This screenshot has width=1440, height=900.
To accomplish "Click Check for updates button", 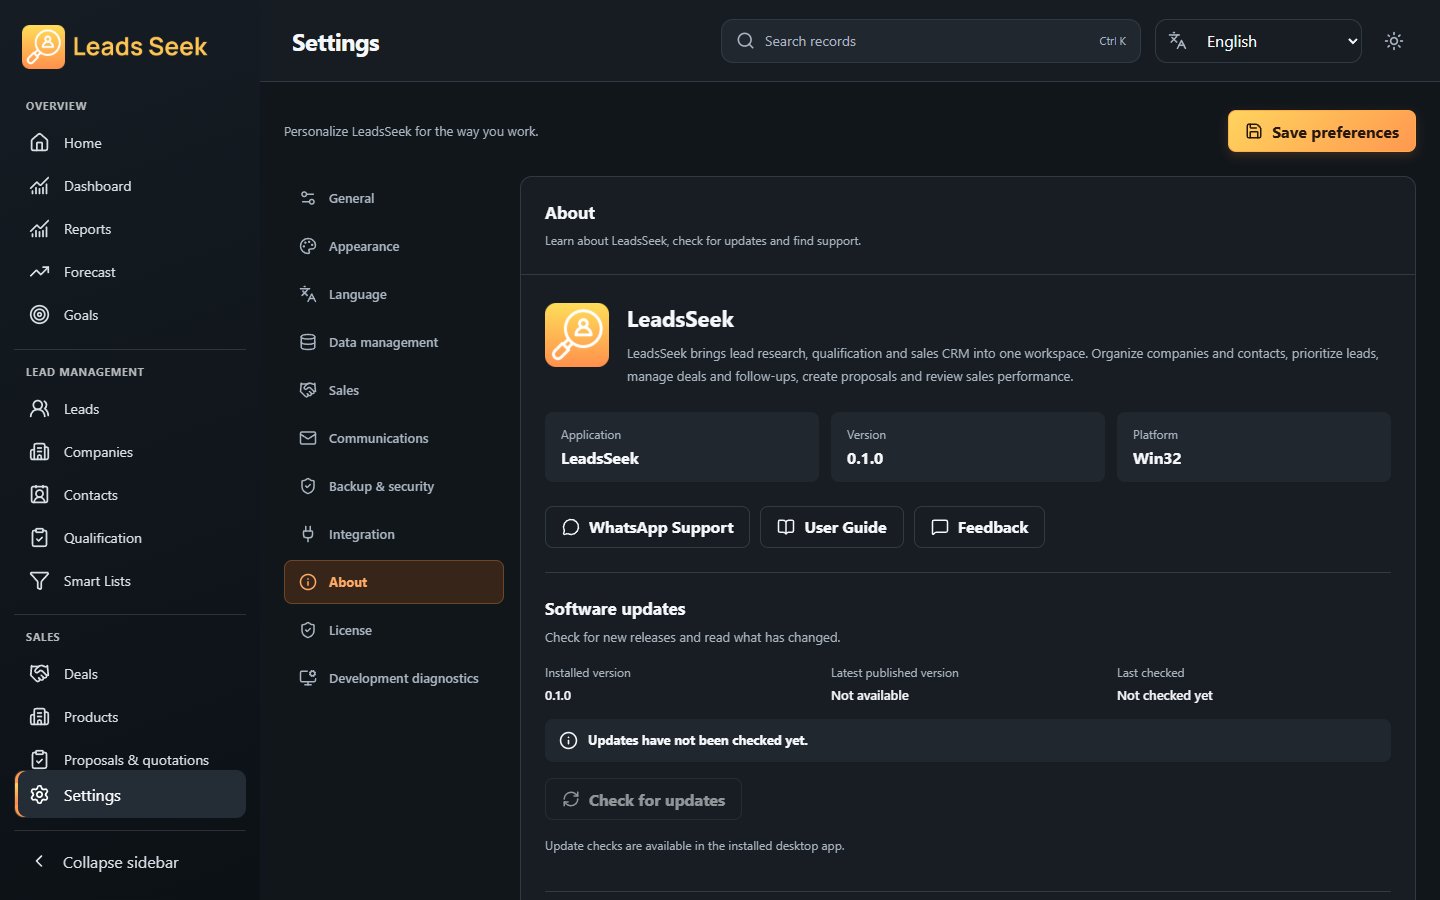I will (x=643, y=800).
